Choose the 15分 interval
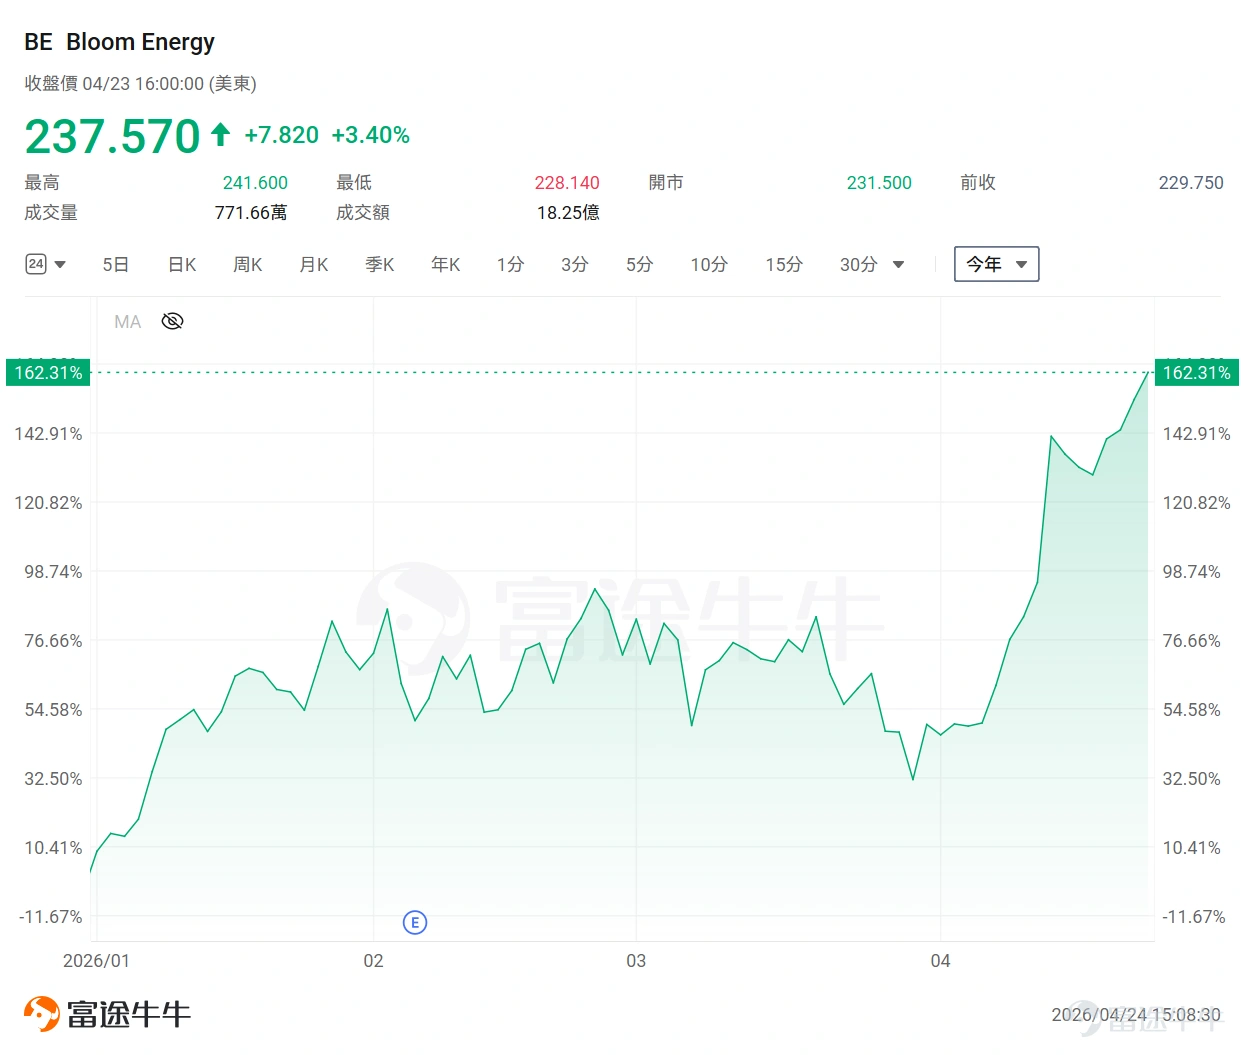The width and height of the screenshot is (1245, 1055). 784,264
